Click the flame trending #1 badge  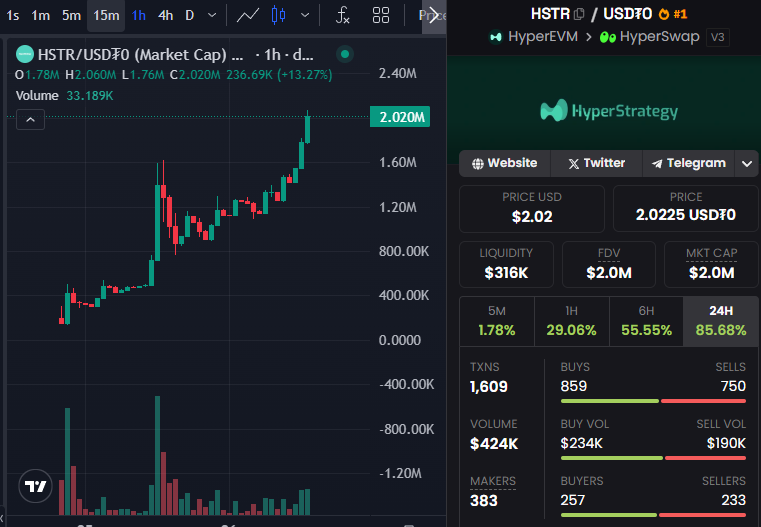pos(673,14)
